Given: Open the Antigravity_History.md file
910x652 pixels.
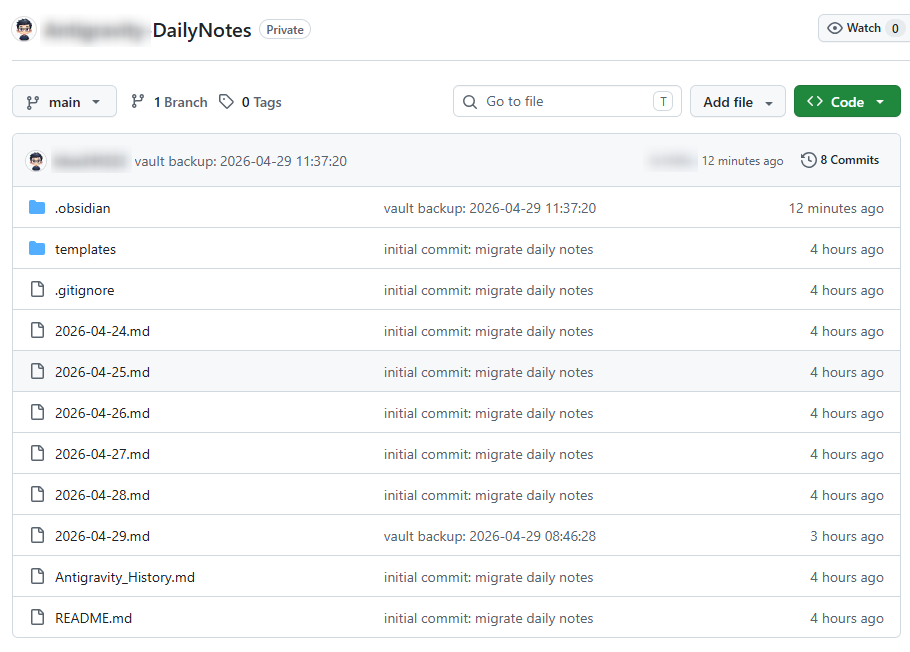Looking at the screenshot, I should (x=124, y=577).
